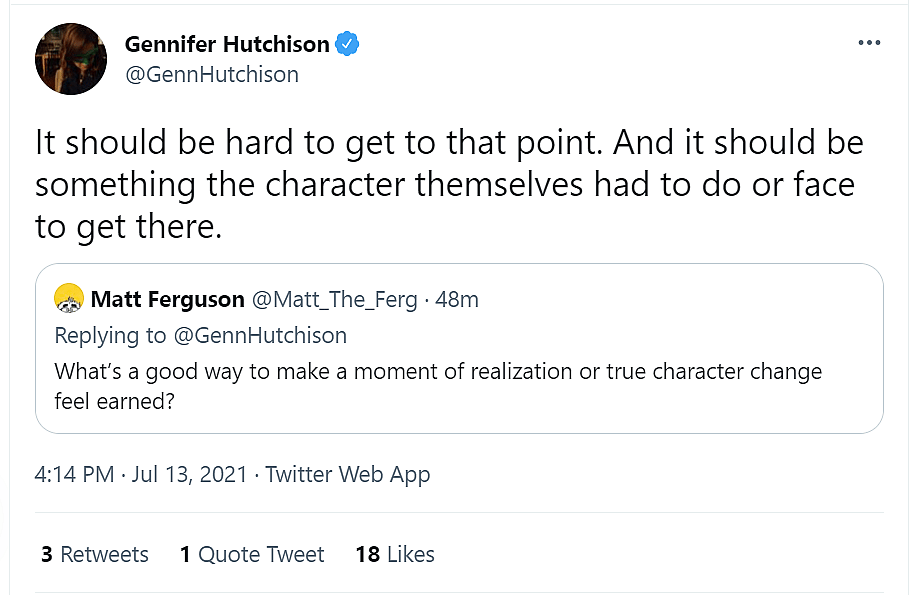This screenshot has width=918, height=595.
Task: View the 1 Quote Tweet list
Action: pyautogui.click(x=252, y=554)
